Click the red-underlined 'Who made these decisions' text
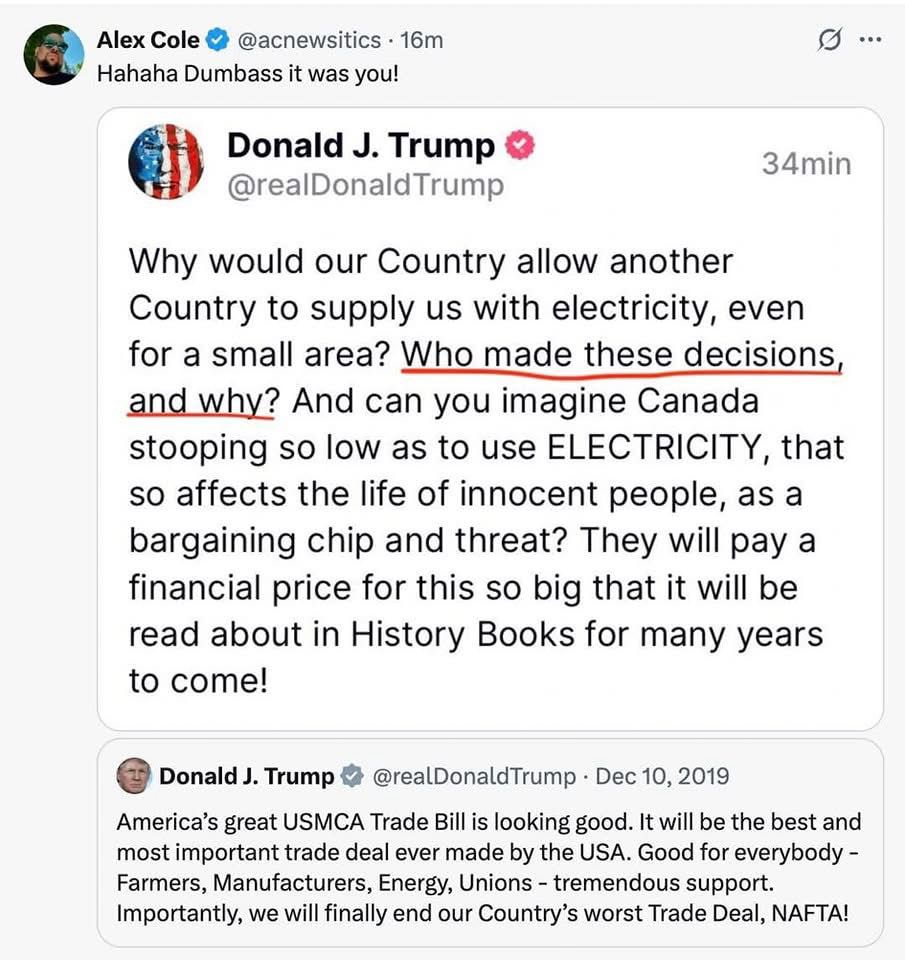Screen dimensions: 905x960 621,354
